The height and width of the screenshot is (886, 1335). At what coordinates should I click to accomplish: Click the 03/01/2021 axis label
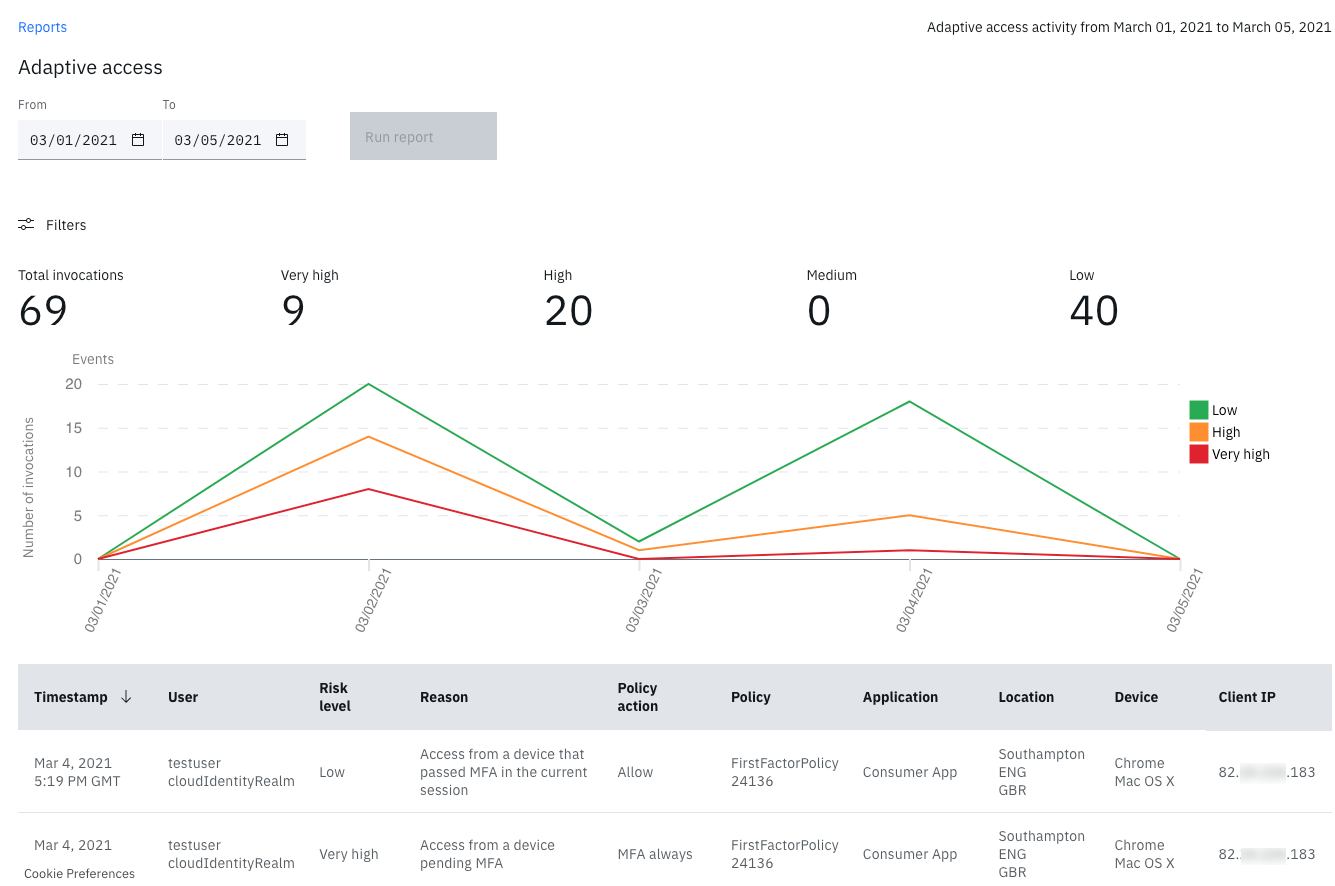pyautogui.click(x=103, y=600)
